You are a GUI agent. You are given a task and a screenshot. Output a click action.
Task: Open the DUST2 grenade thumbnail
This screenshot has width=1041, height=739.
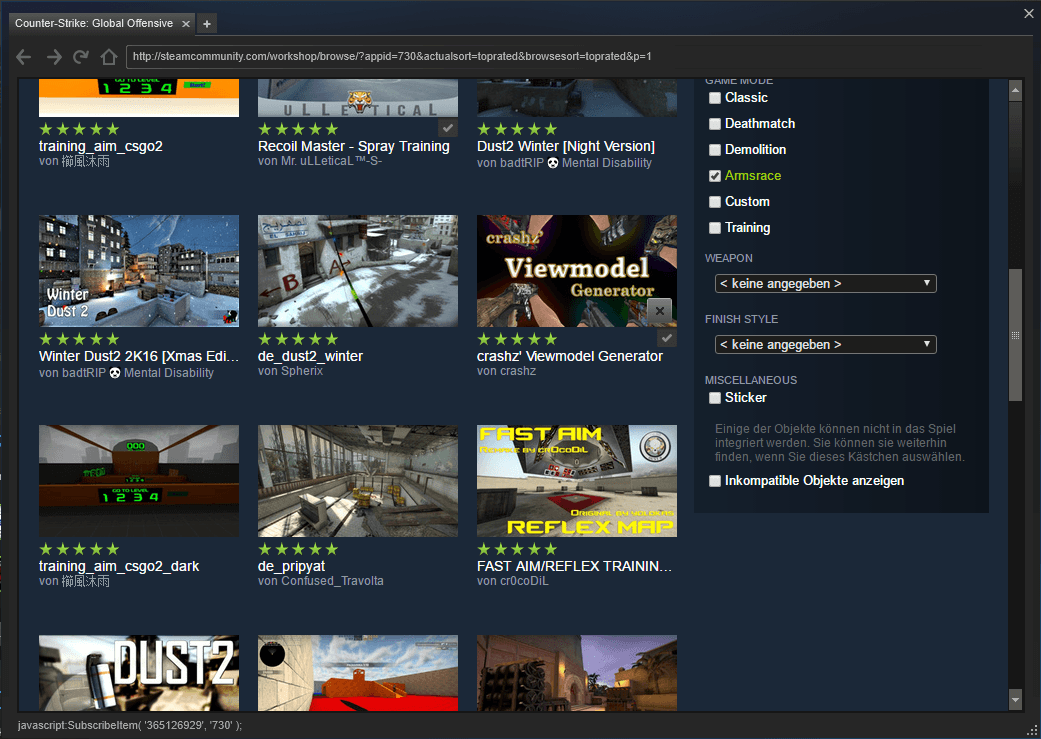tap(139, 673)
